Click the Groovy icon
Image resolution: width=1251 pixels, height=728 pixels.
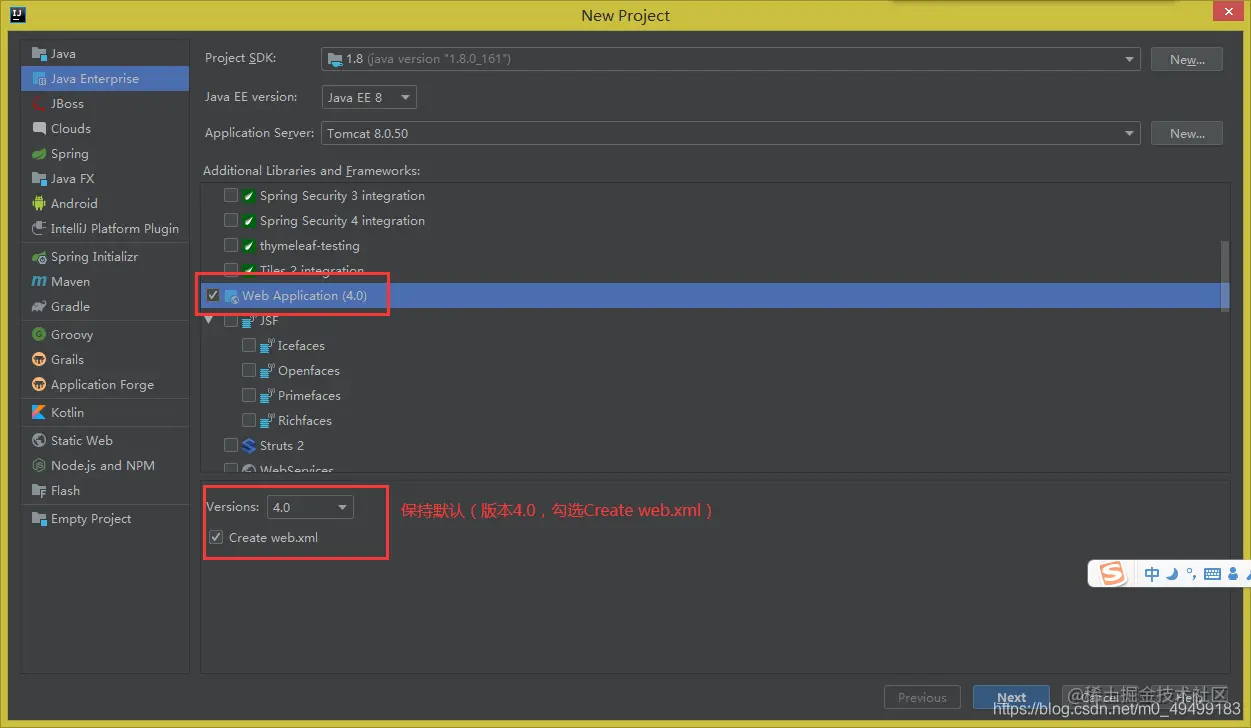coord(39,335)
